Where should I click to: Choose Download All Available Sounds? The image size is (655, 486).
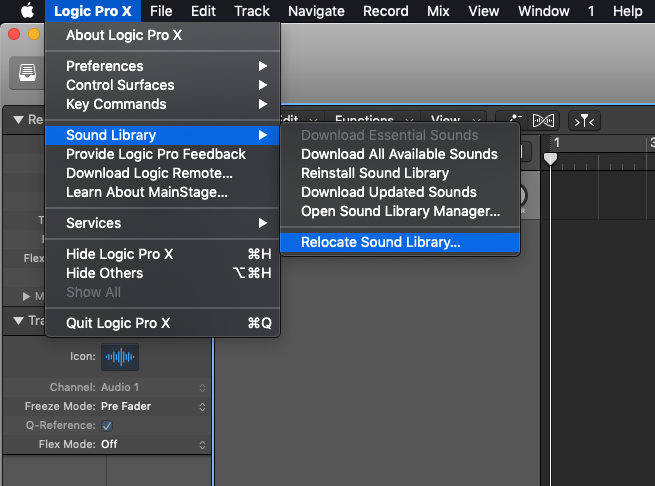pos(400,154)
